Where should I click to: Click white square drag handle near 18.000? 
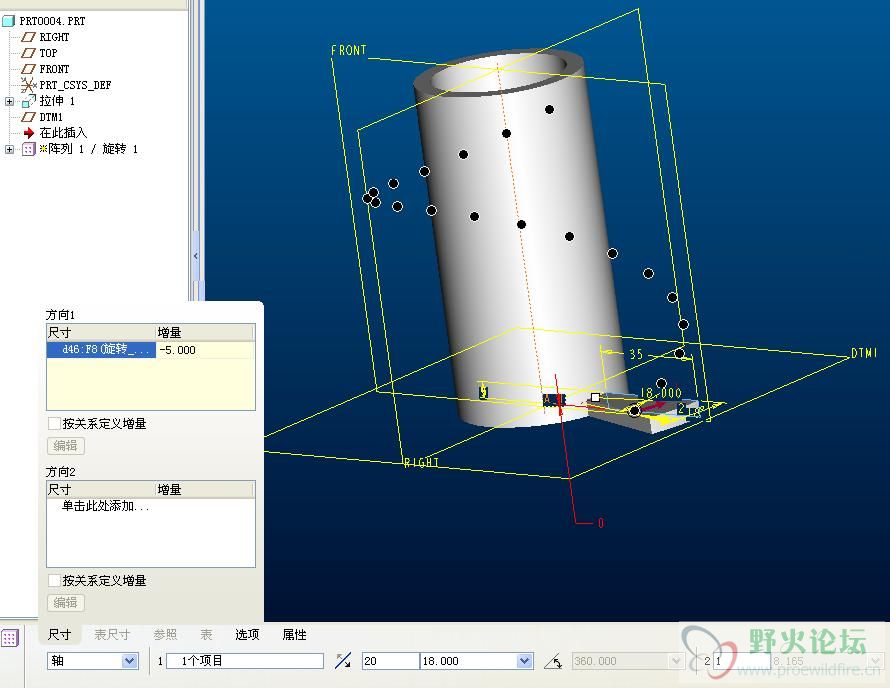point(595,397)
